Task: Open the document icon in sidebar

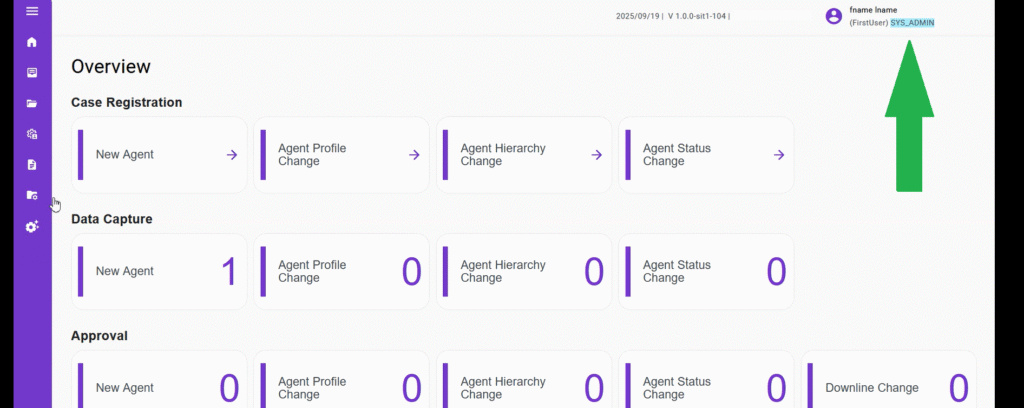Action: pos(32,164)
